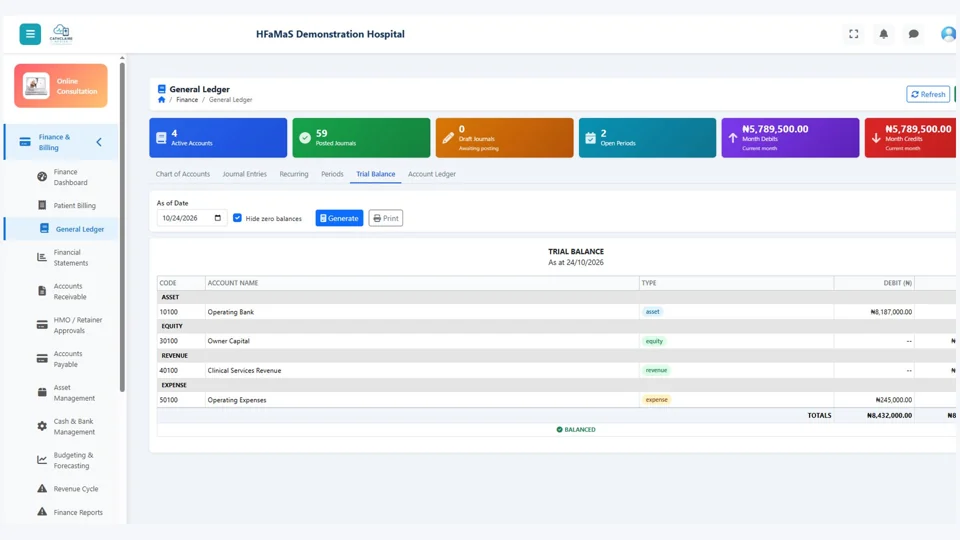Screen dimensions: 960x540
Task: Open the Cathclaire logo home
Action: click(x=61, y=34)
